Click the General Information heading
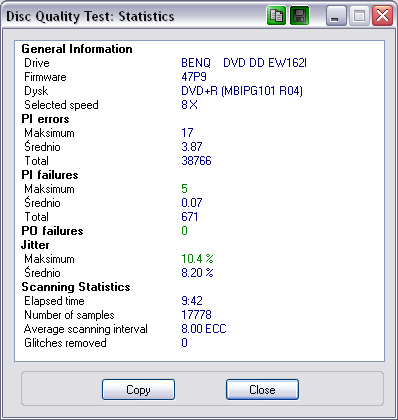The image size is (398, 420). point(77,49)
